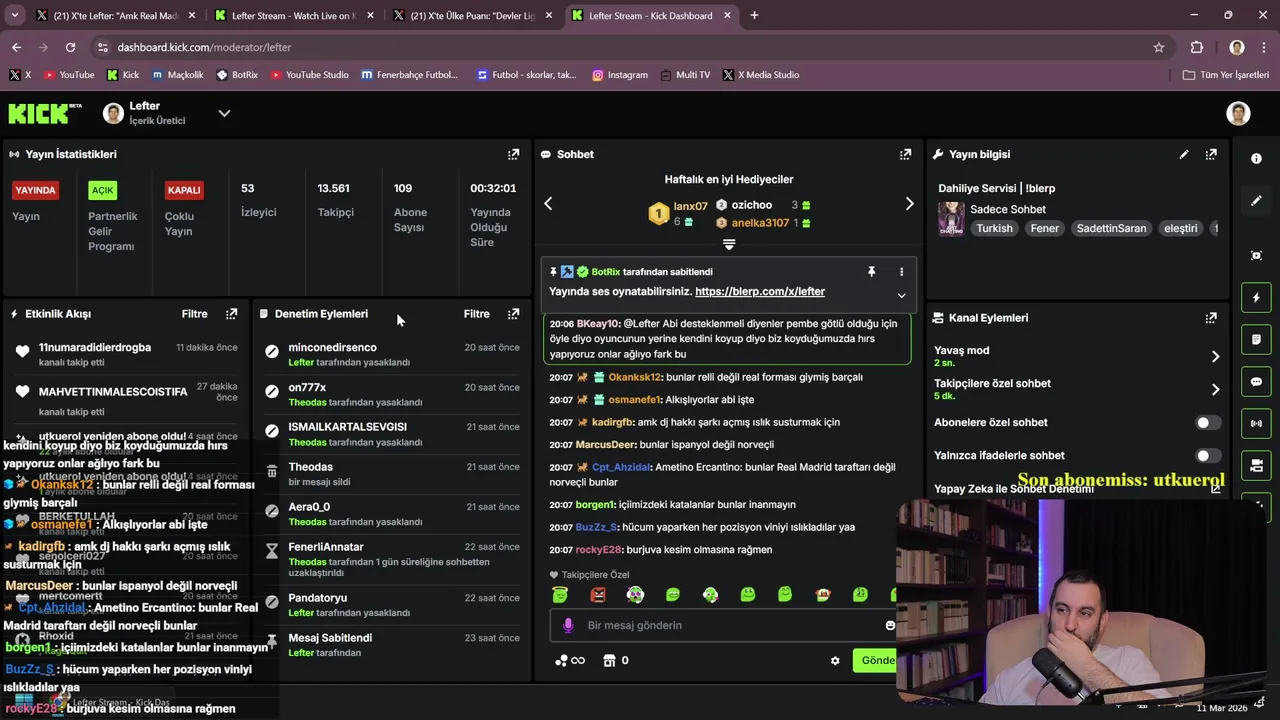Select the FenerliAnnatar timeout entry
The width and height of the screenshot is (1280, 720).
click(392, 560)
